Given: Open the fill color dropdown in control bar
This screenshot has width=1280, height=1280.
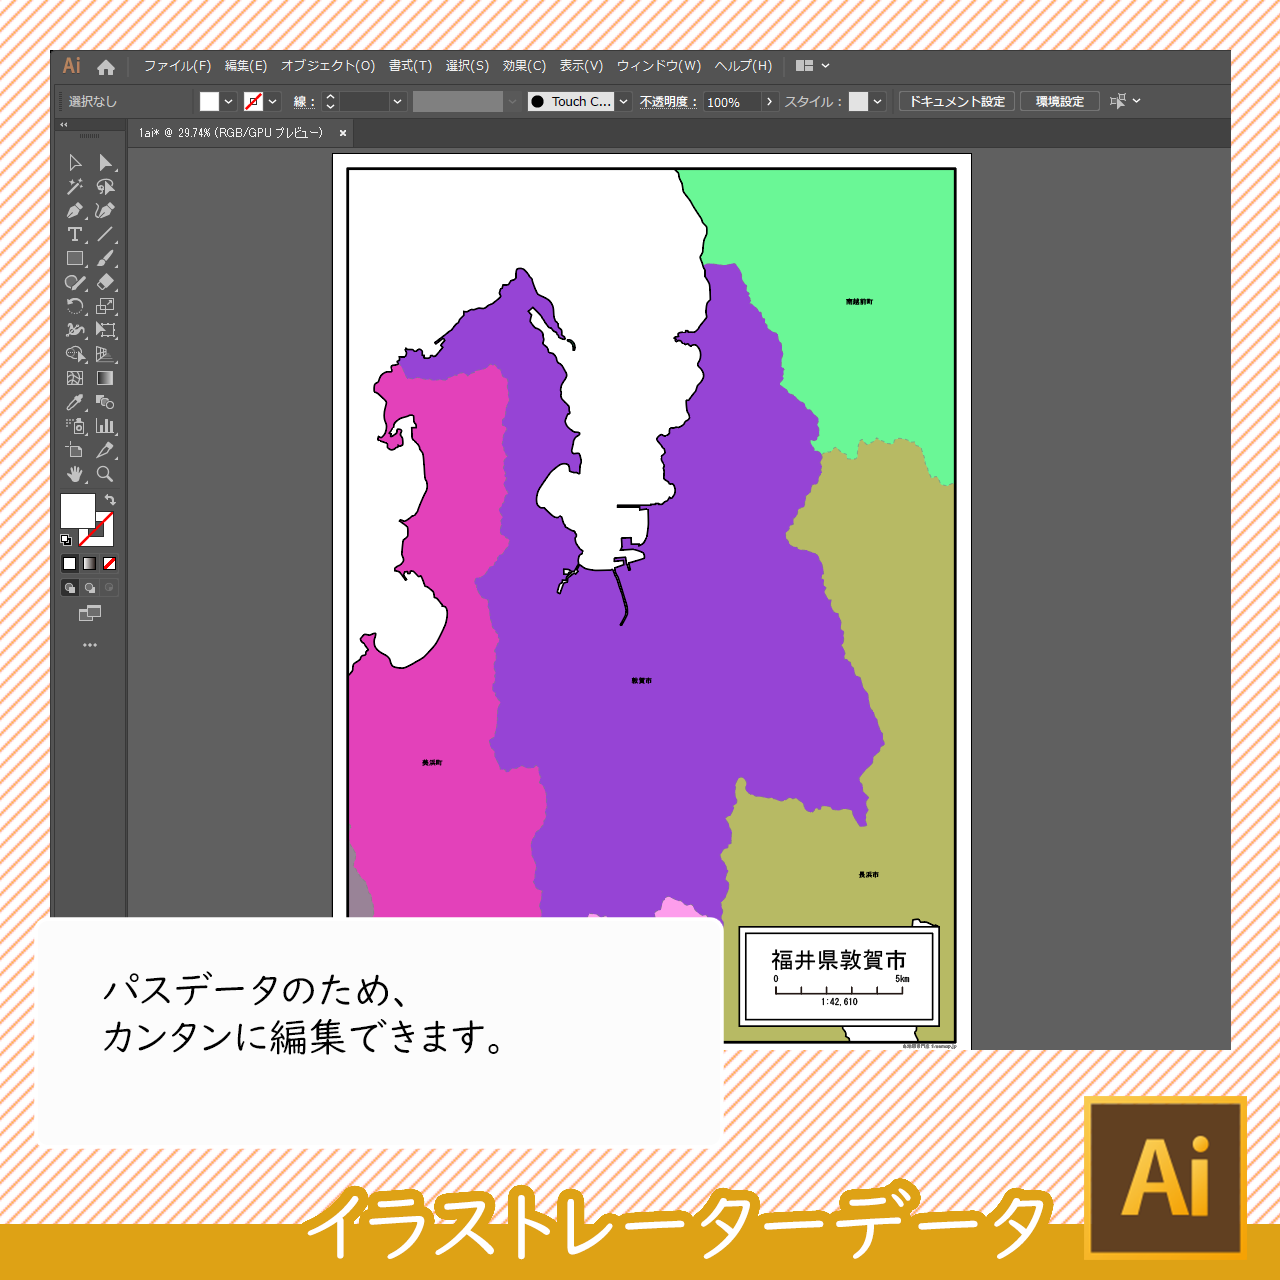Looking at the screenshot, I should [229, 101].
